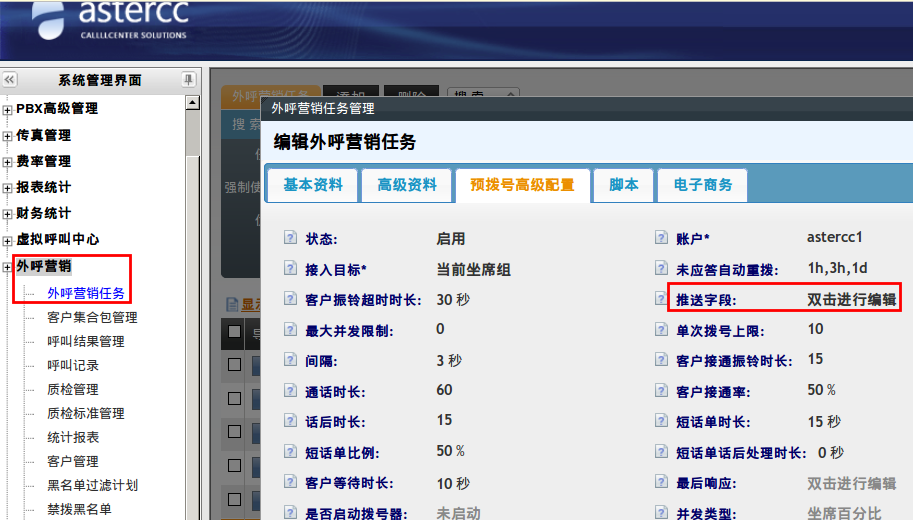
Task: Expand the 虚拟呼叫中心 tree node
Action: point(8,240)
